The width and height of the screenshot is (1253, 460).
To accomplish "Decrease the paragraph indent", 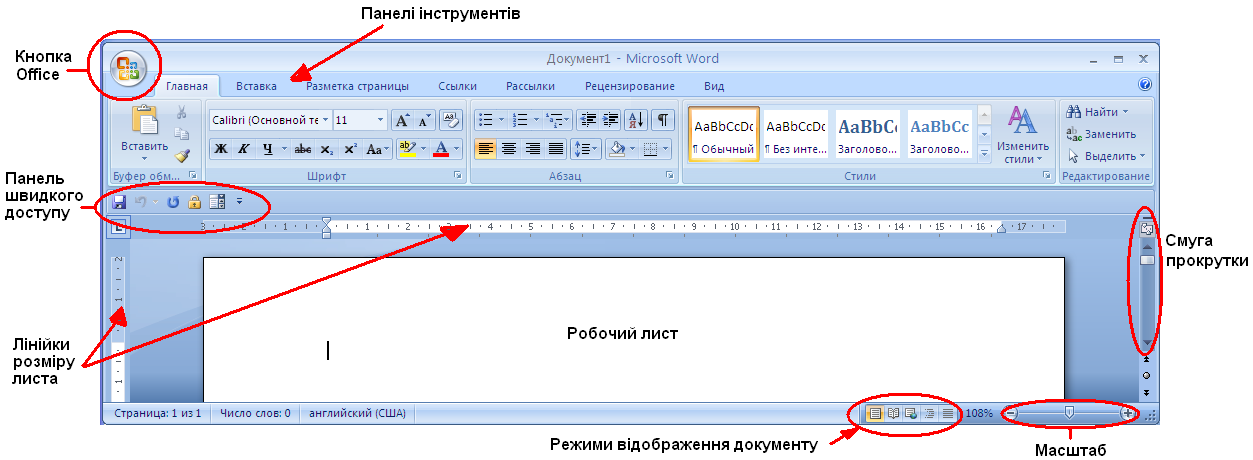I will [x=588, y=120].
